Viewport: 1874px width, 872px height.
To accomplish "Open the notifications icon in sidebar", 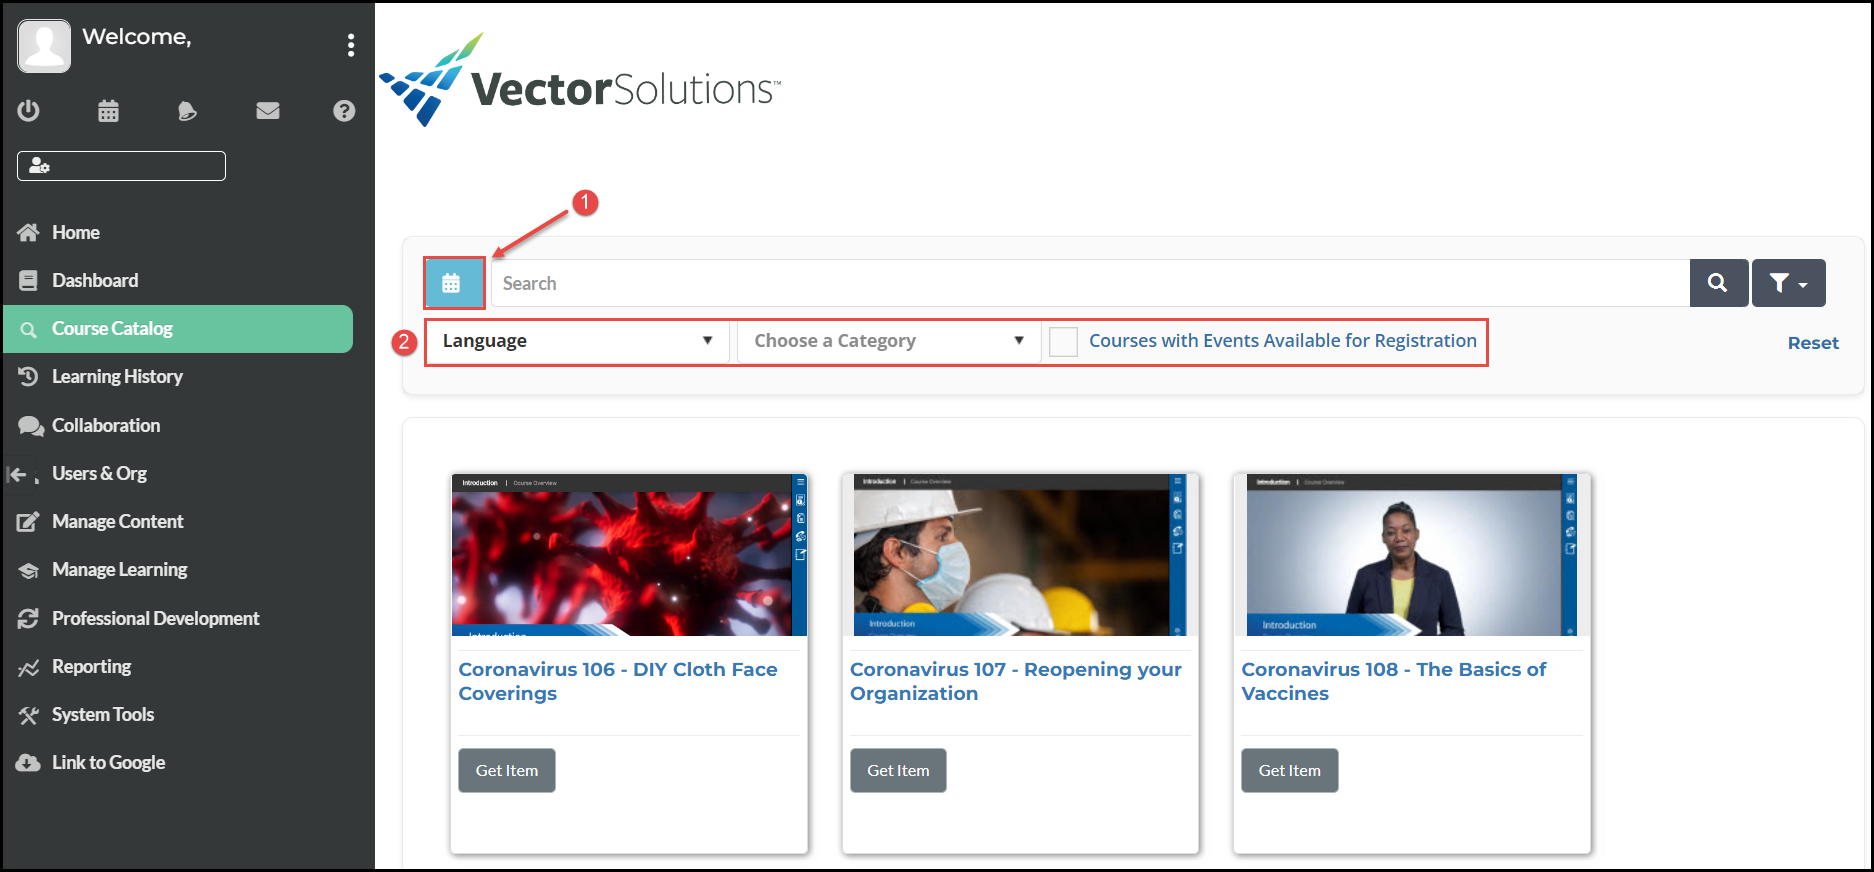I will pos(187,111).
